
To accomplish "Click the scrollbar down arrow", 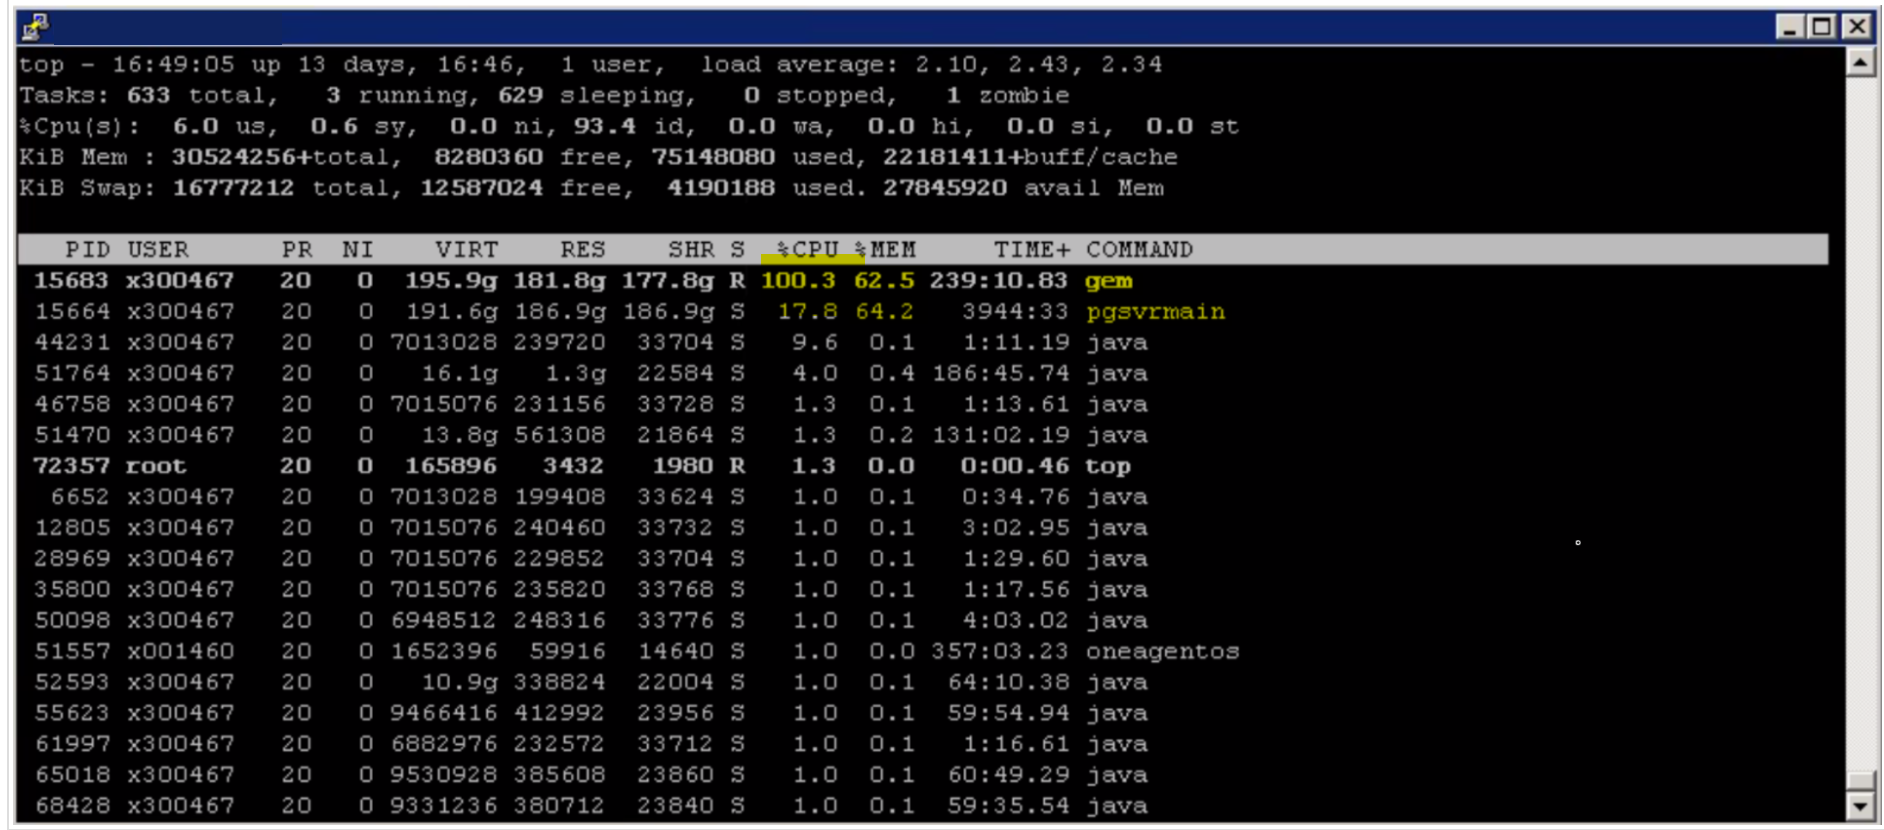I will (x=1860, y=806).
